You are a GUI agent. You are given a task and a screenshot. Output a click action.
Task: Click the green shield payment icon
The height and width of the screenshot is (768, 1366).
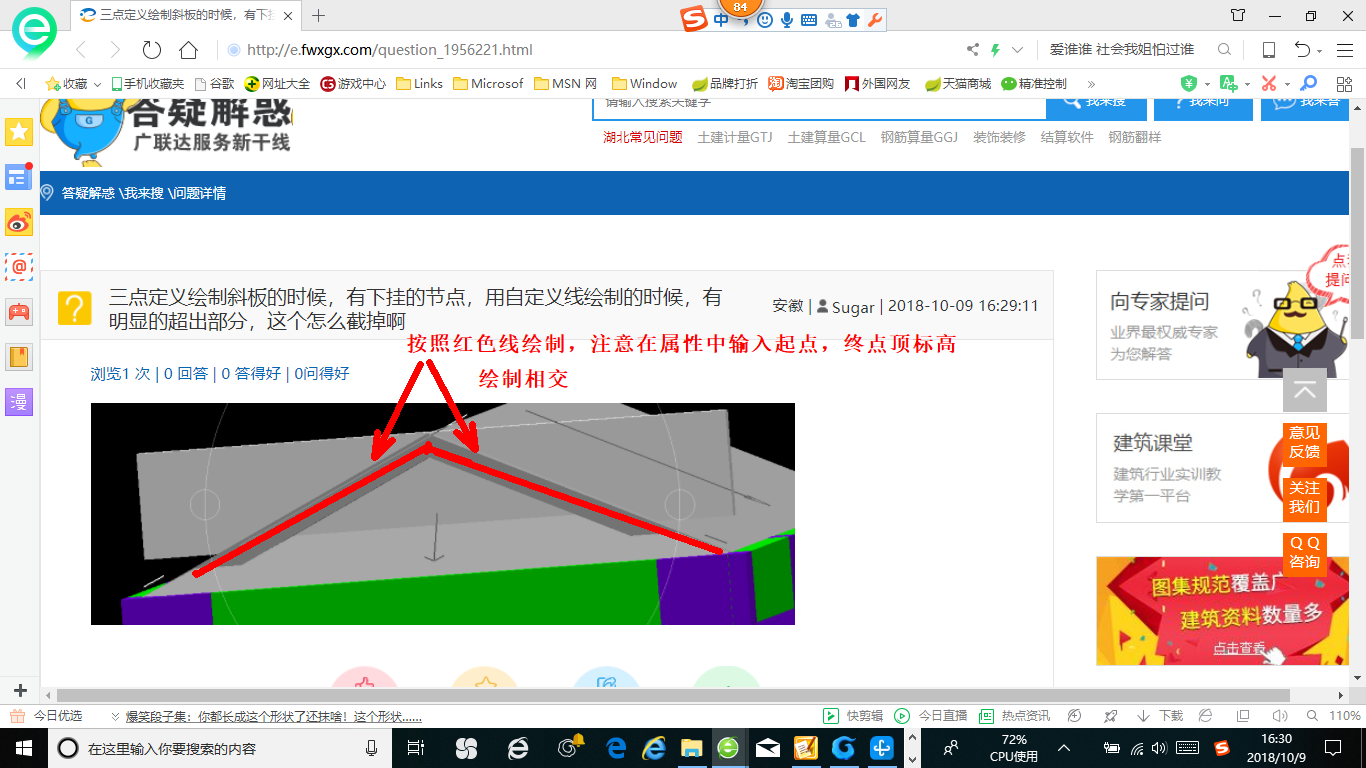(x=1189, y=84)
